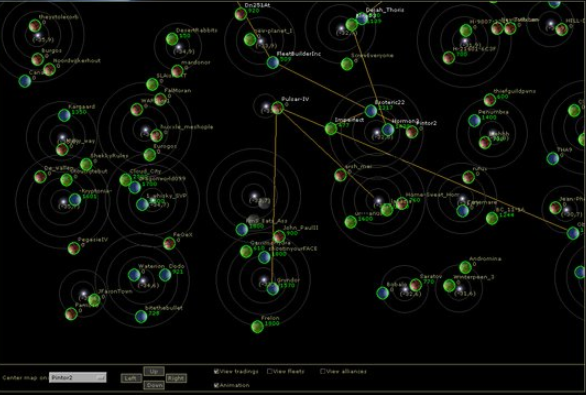Click the bitethebullet planet
The height and width of the screenshot is (395, 586).
tap(141, 317)
